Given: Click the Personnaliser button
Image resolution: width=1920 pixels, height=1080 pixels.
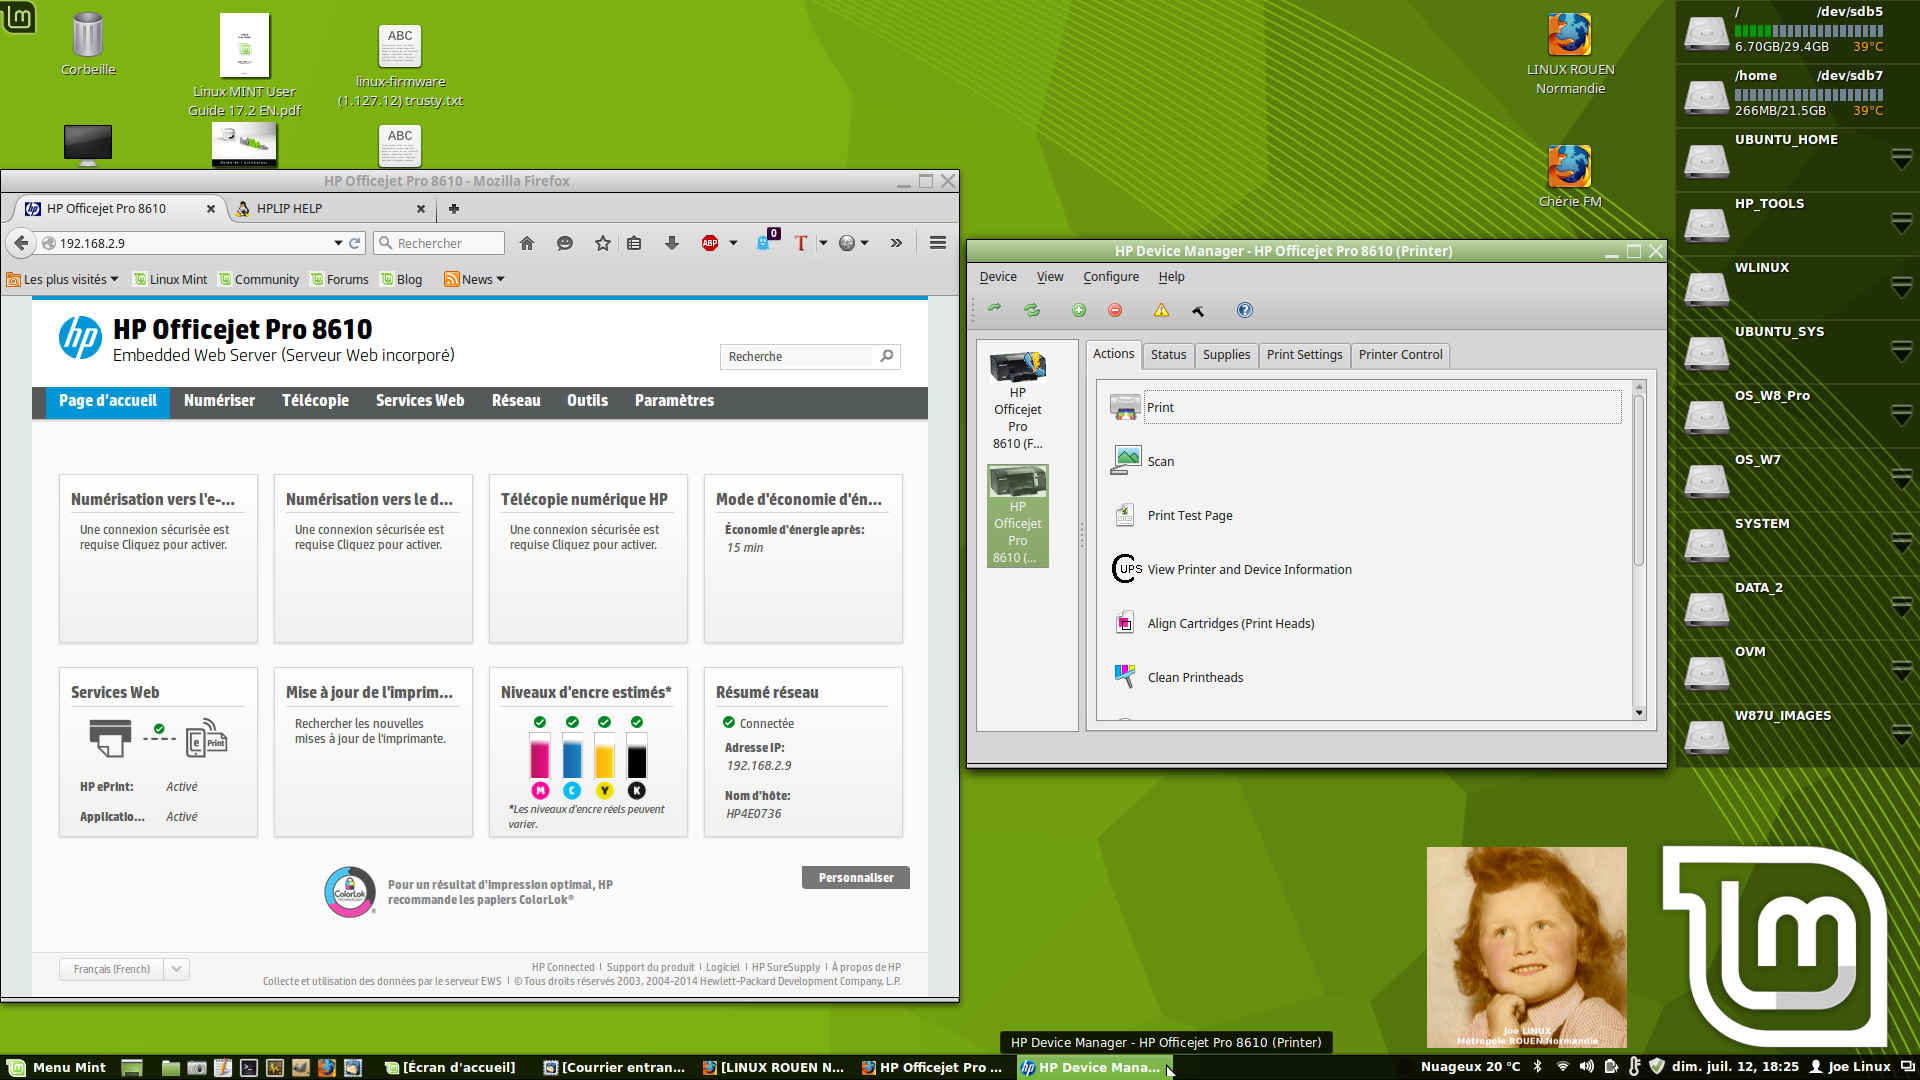Looking at the screenshot, I should click(856, 878).
